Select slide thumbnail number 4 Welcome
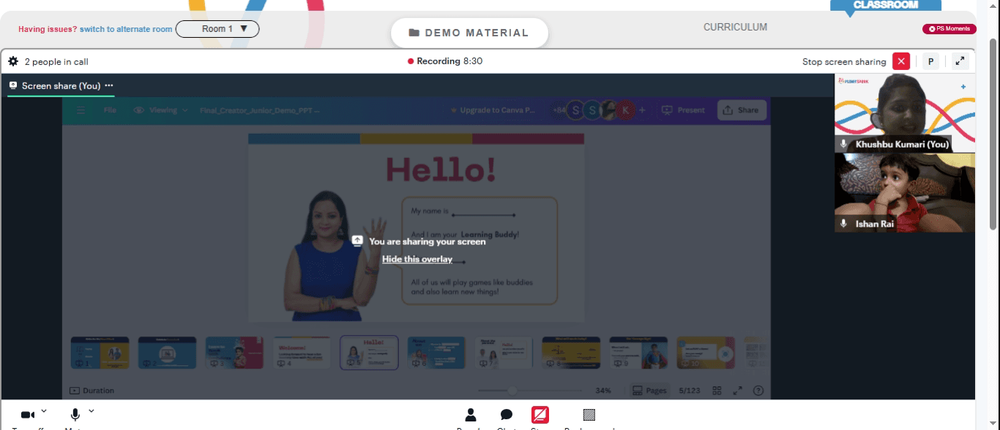1000x430 pixels. 302,353
